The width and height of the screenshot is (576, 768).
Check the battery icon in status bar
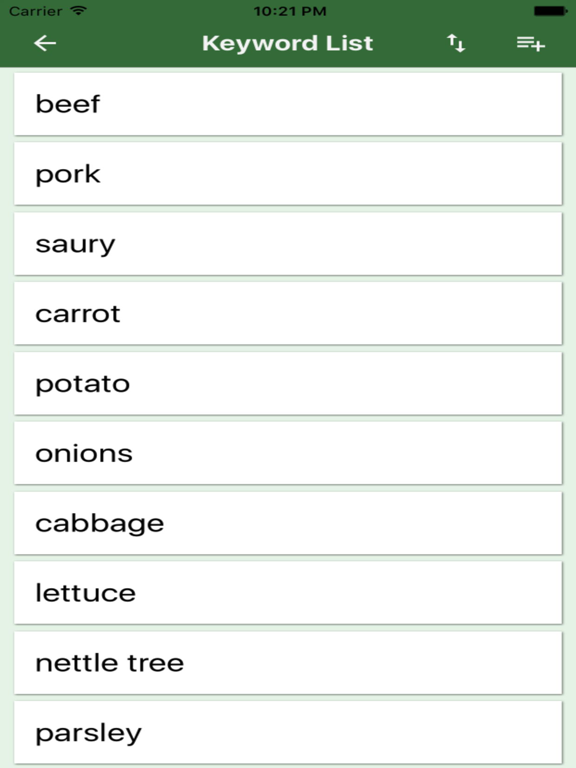pos(551,11)
